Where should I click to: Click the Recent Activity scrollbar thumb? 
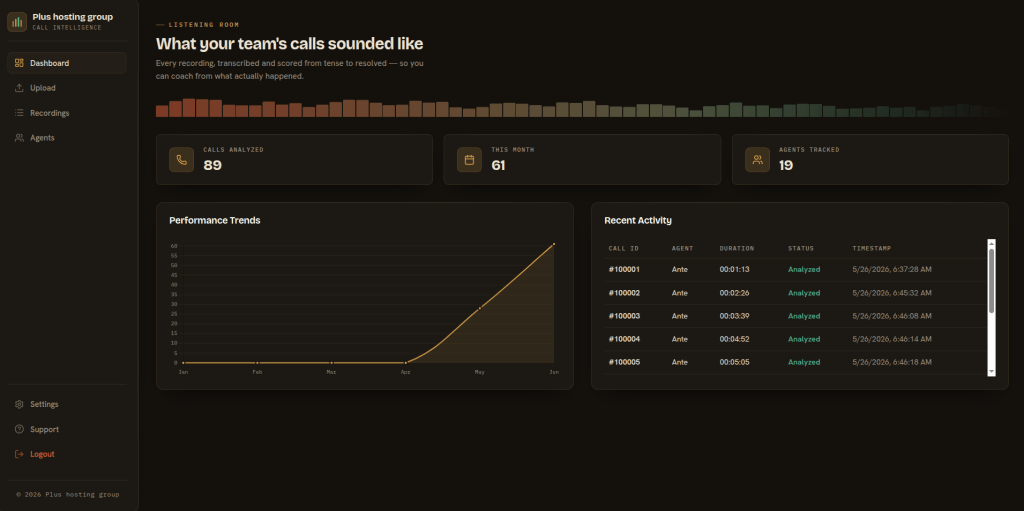(991, 280)
